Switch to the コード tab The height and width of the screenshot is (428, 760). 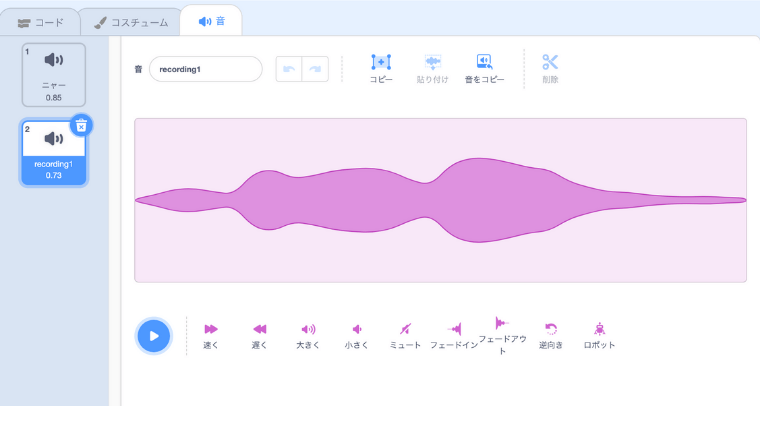coord(40,23)
